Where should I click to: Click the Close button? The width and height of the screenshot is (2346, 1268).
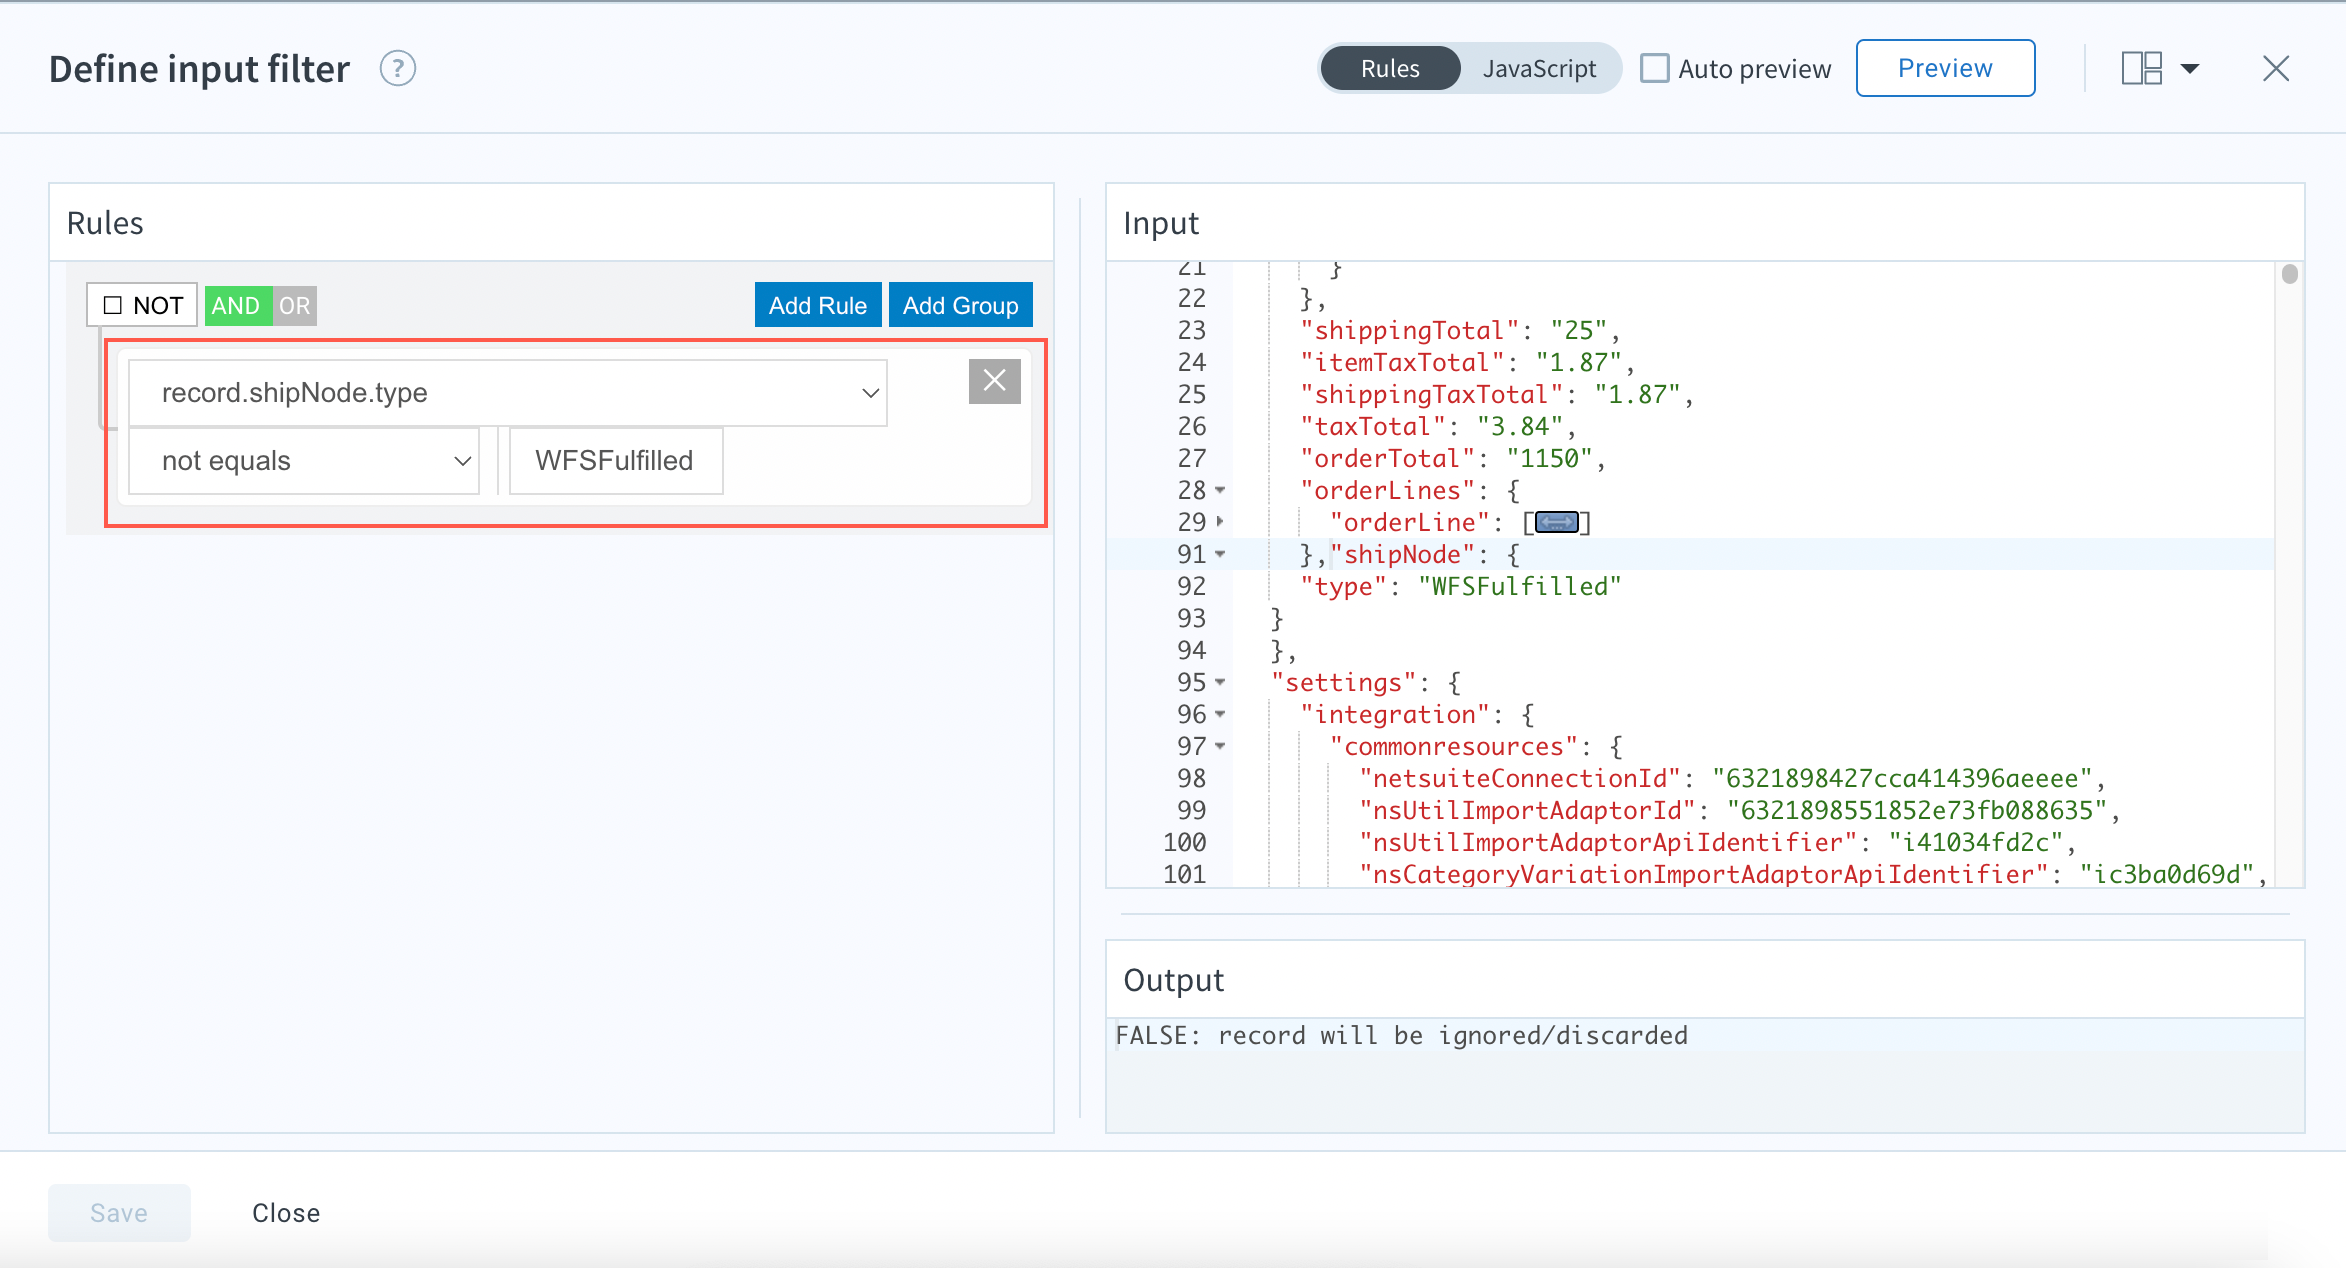(286, 1213)
